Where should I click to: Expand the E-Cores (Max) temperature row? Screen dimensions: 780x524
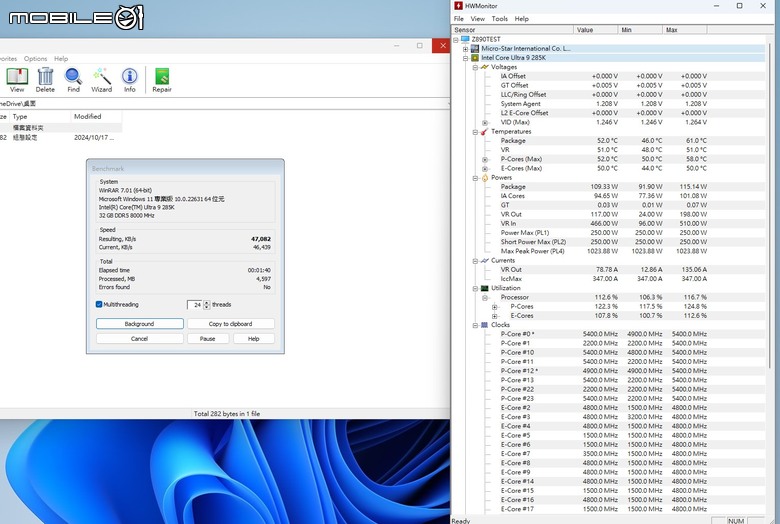(485, 169)
